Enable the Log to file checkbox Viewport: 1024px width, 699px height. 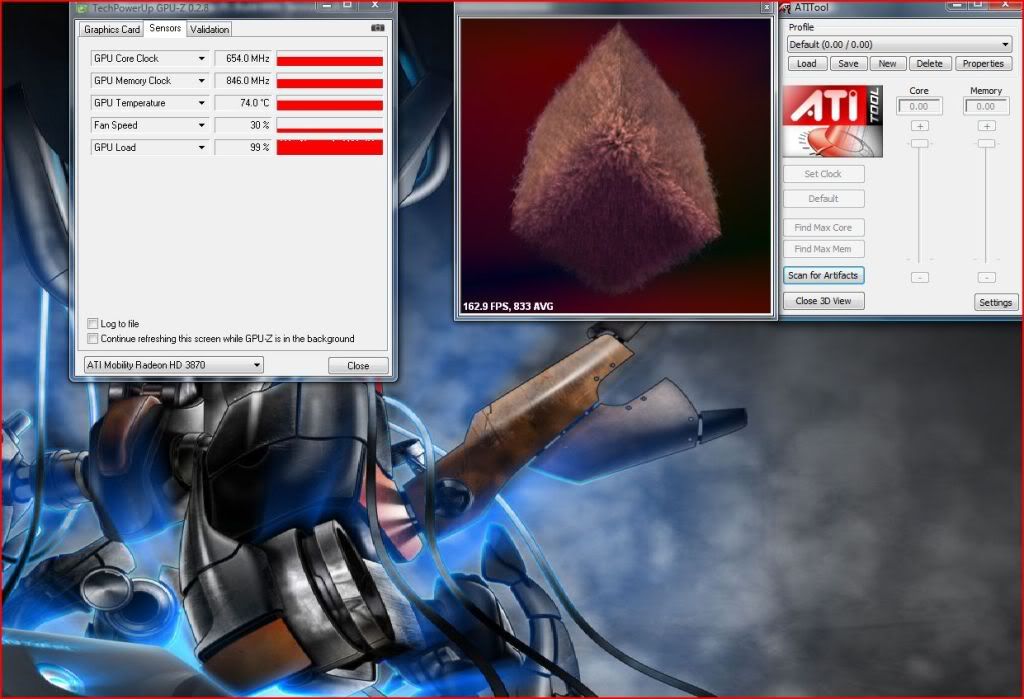coord(93,324)
